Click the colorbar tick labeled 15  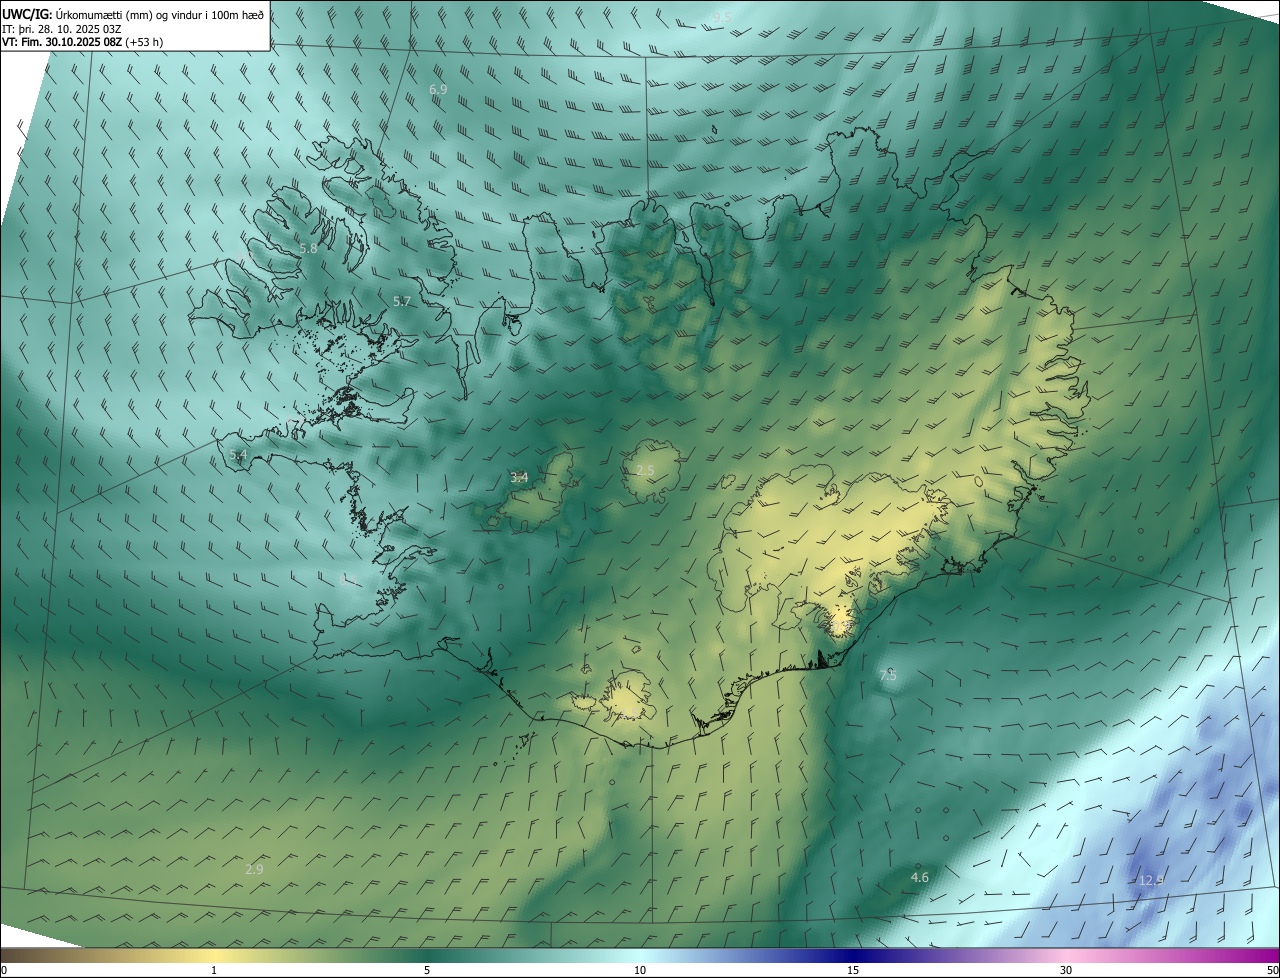point(853,970)
